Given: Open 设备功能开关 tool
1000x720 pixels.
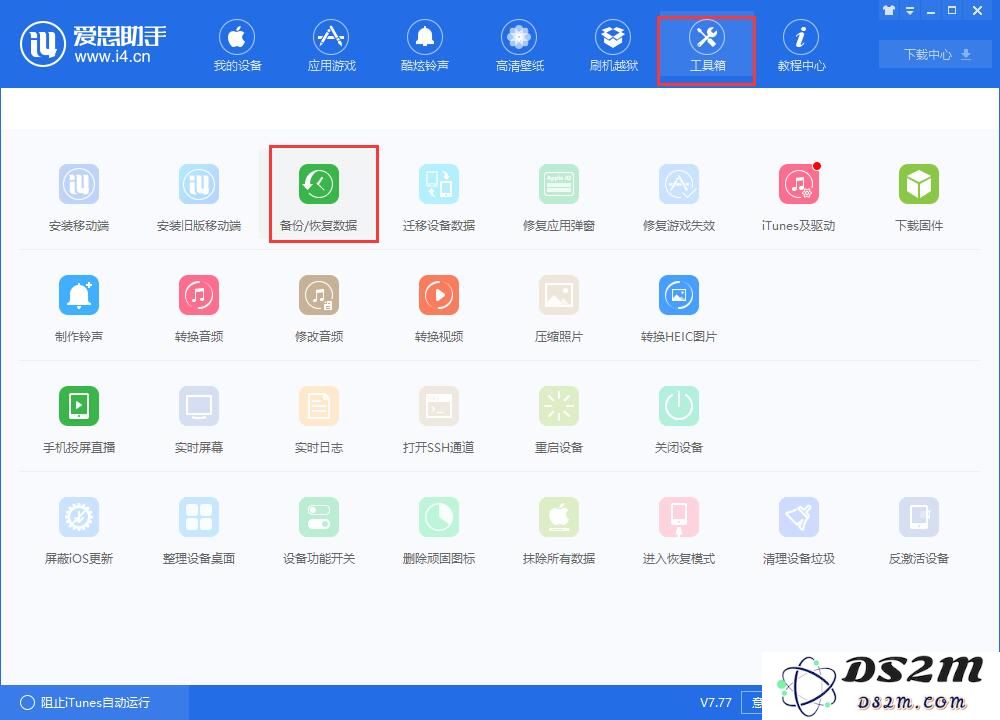Looking at the screenshot, I should tap(319, 531).
